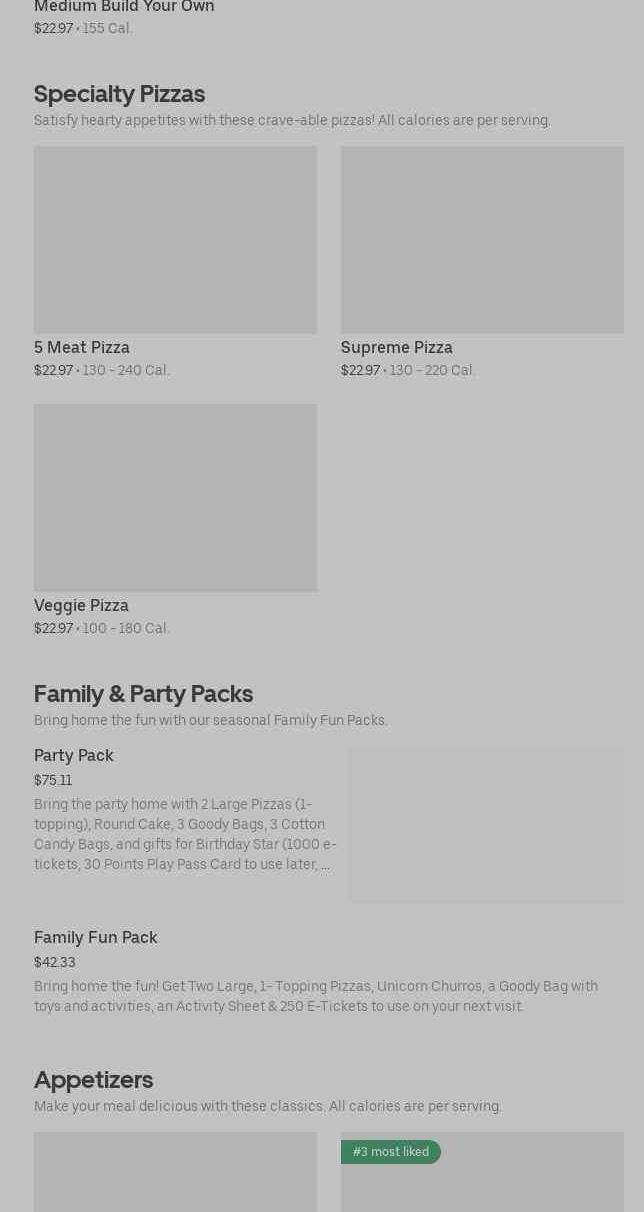Click the Specialty Pizzas section heading
Image resolution: width=644 pixels, height=1212 pixels.
(x=119, y=94)
